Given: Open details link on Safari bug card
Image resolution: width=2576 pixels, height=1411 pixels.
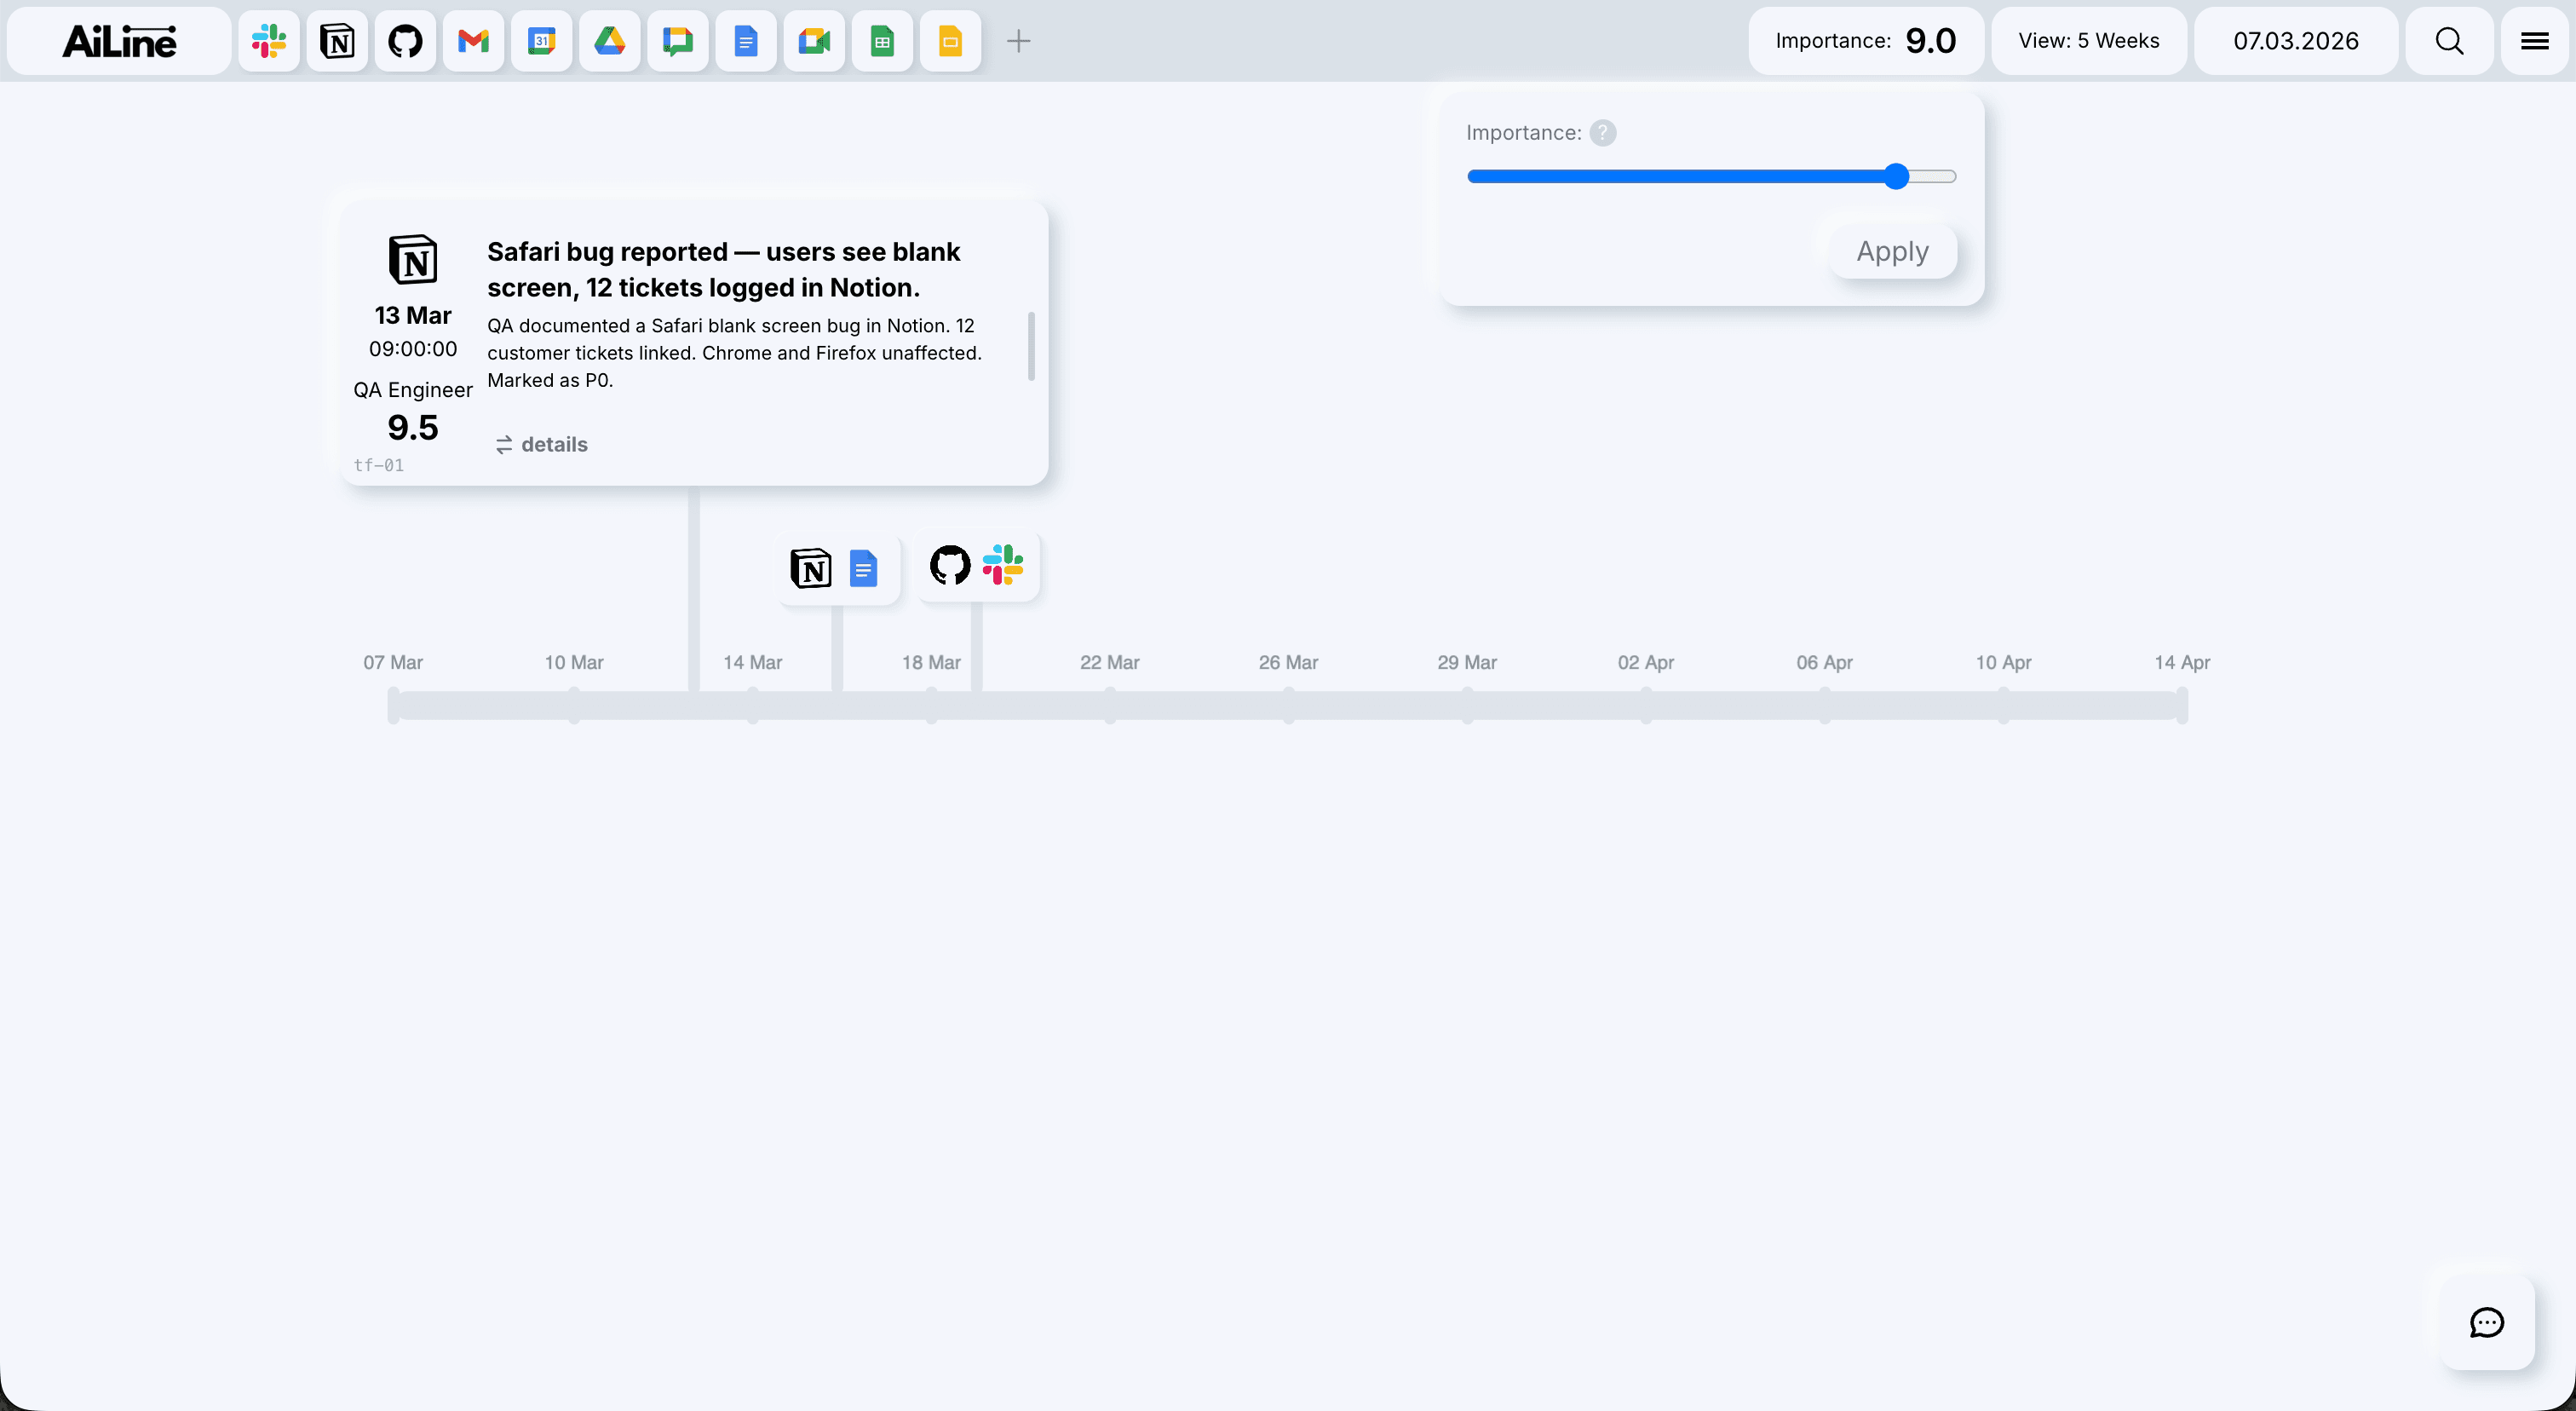Looking at the screenshot, I should [x=541, y=445].
